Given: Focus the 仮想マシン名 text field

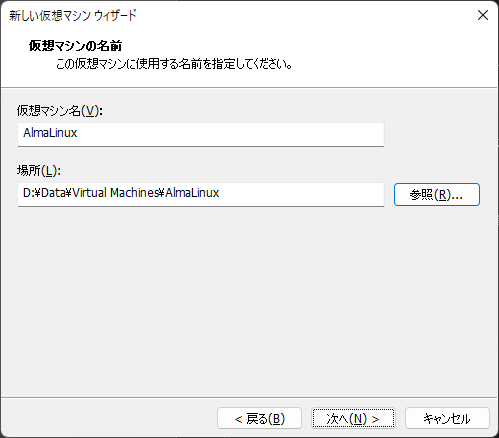Looking at the screenshot, I should (x=201, y=134).
